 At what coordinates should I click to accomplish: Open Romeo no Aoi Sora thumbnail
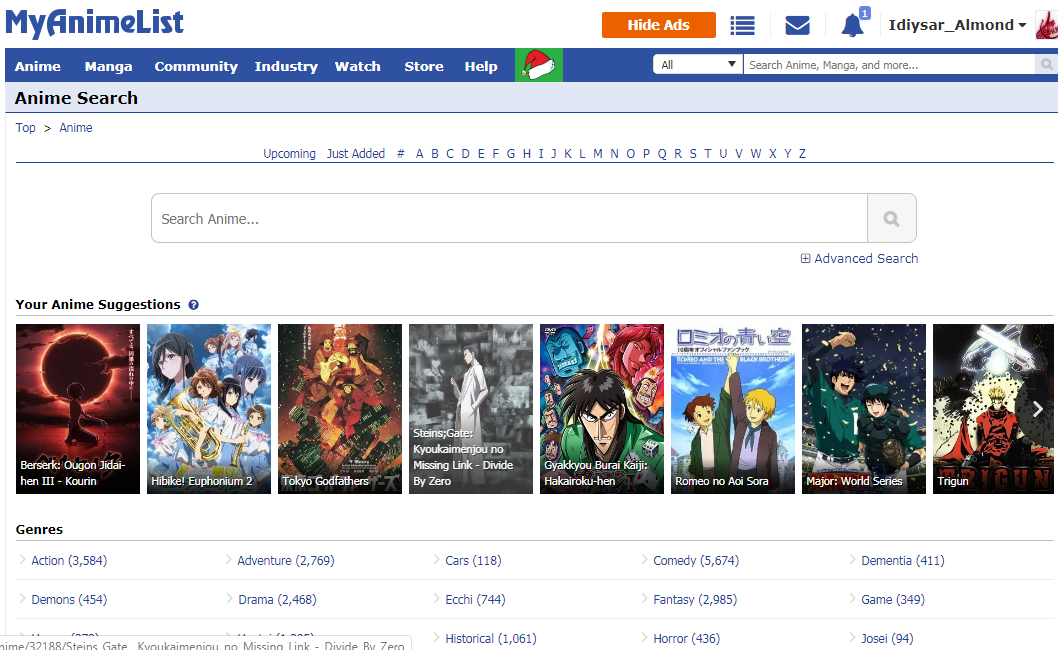click(x=733, y=409)
